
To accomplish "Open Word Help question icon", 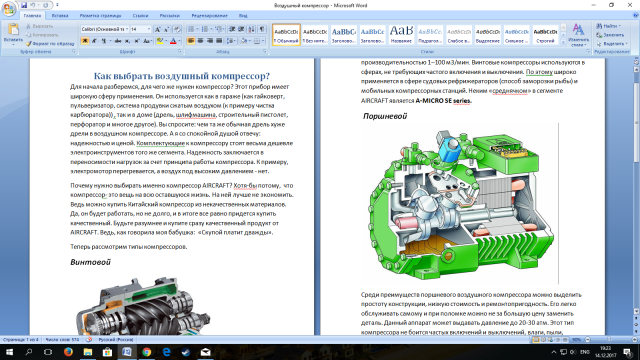I will tap(635, 16).
